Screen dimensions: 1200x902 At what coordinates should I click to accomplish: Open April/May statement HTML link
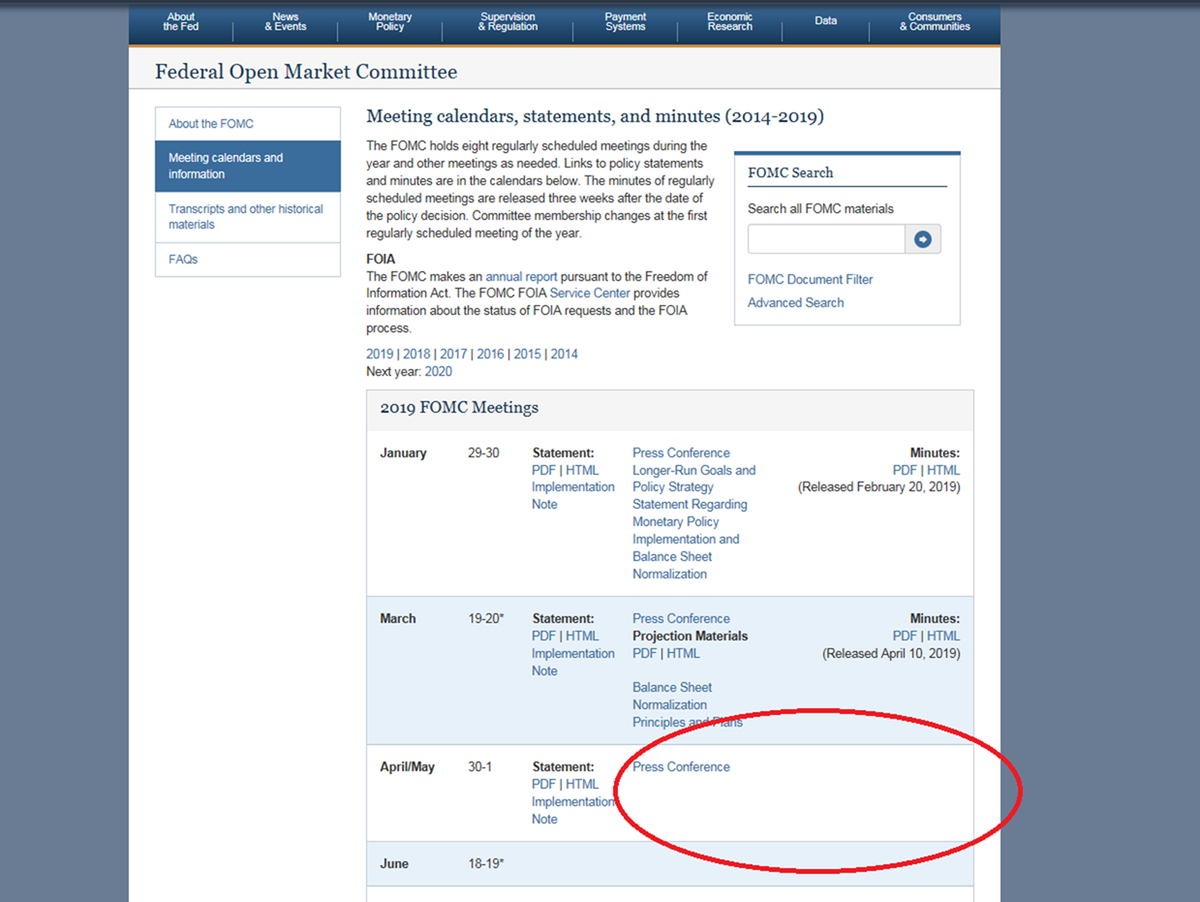tap(582, 784)
